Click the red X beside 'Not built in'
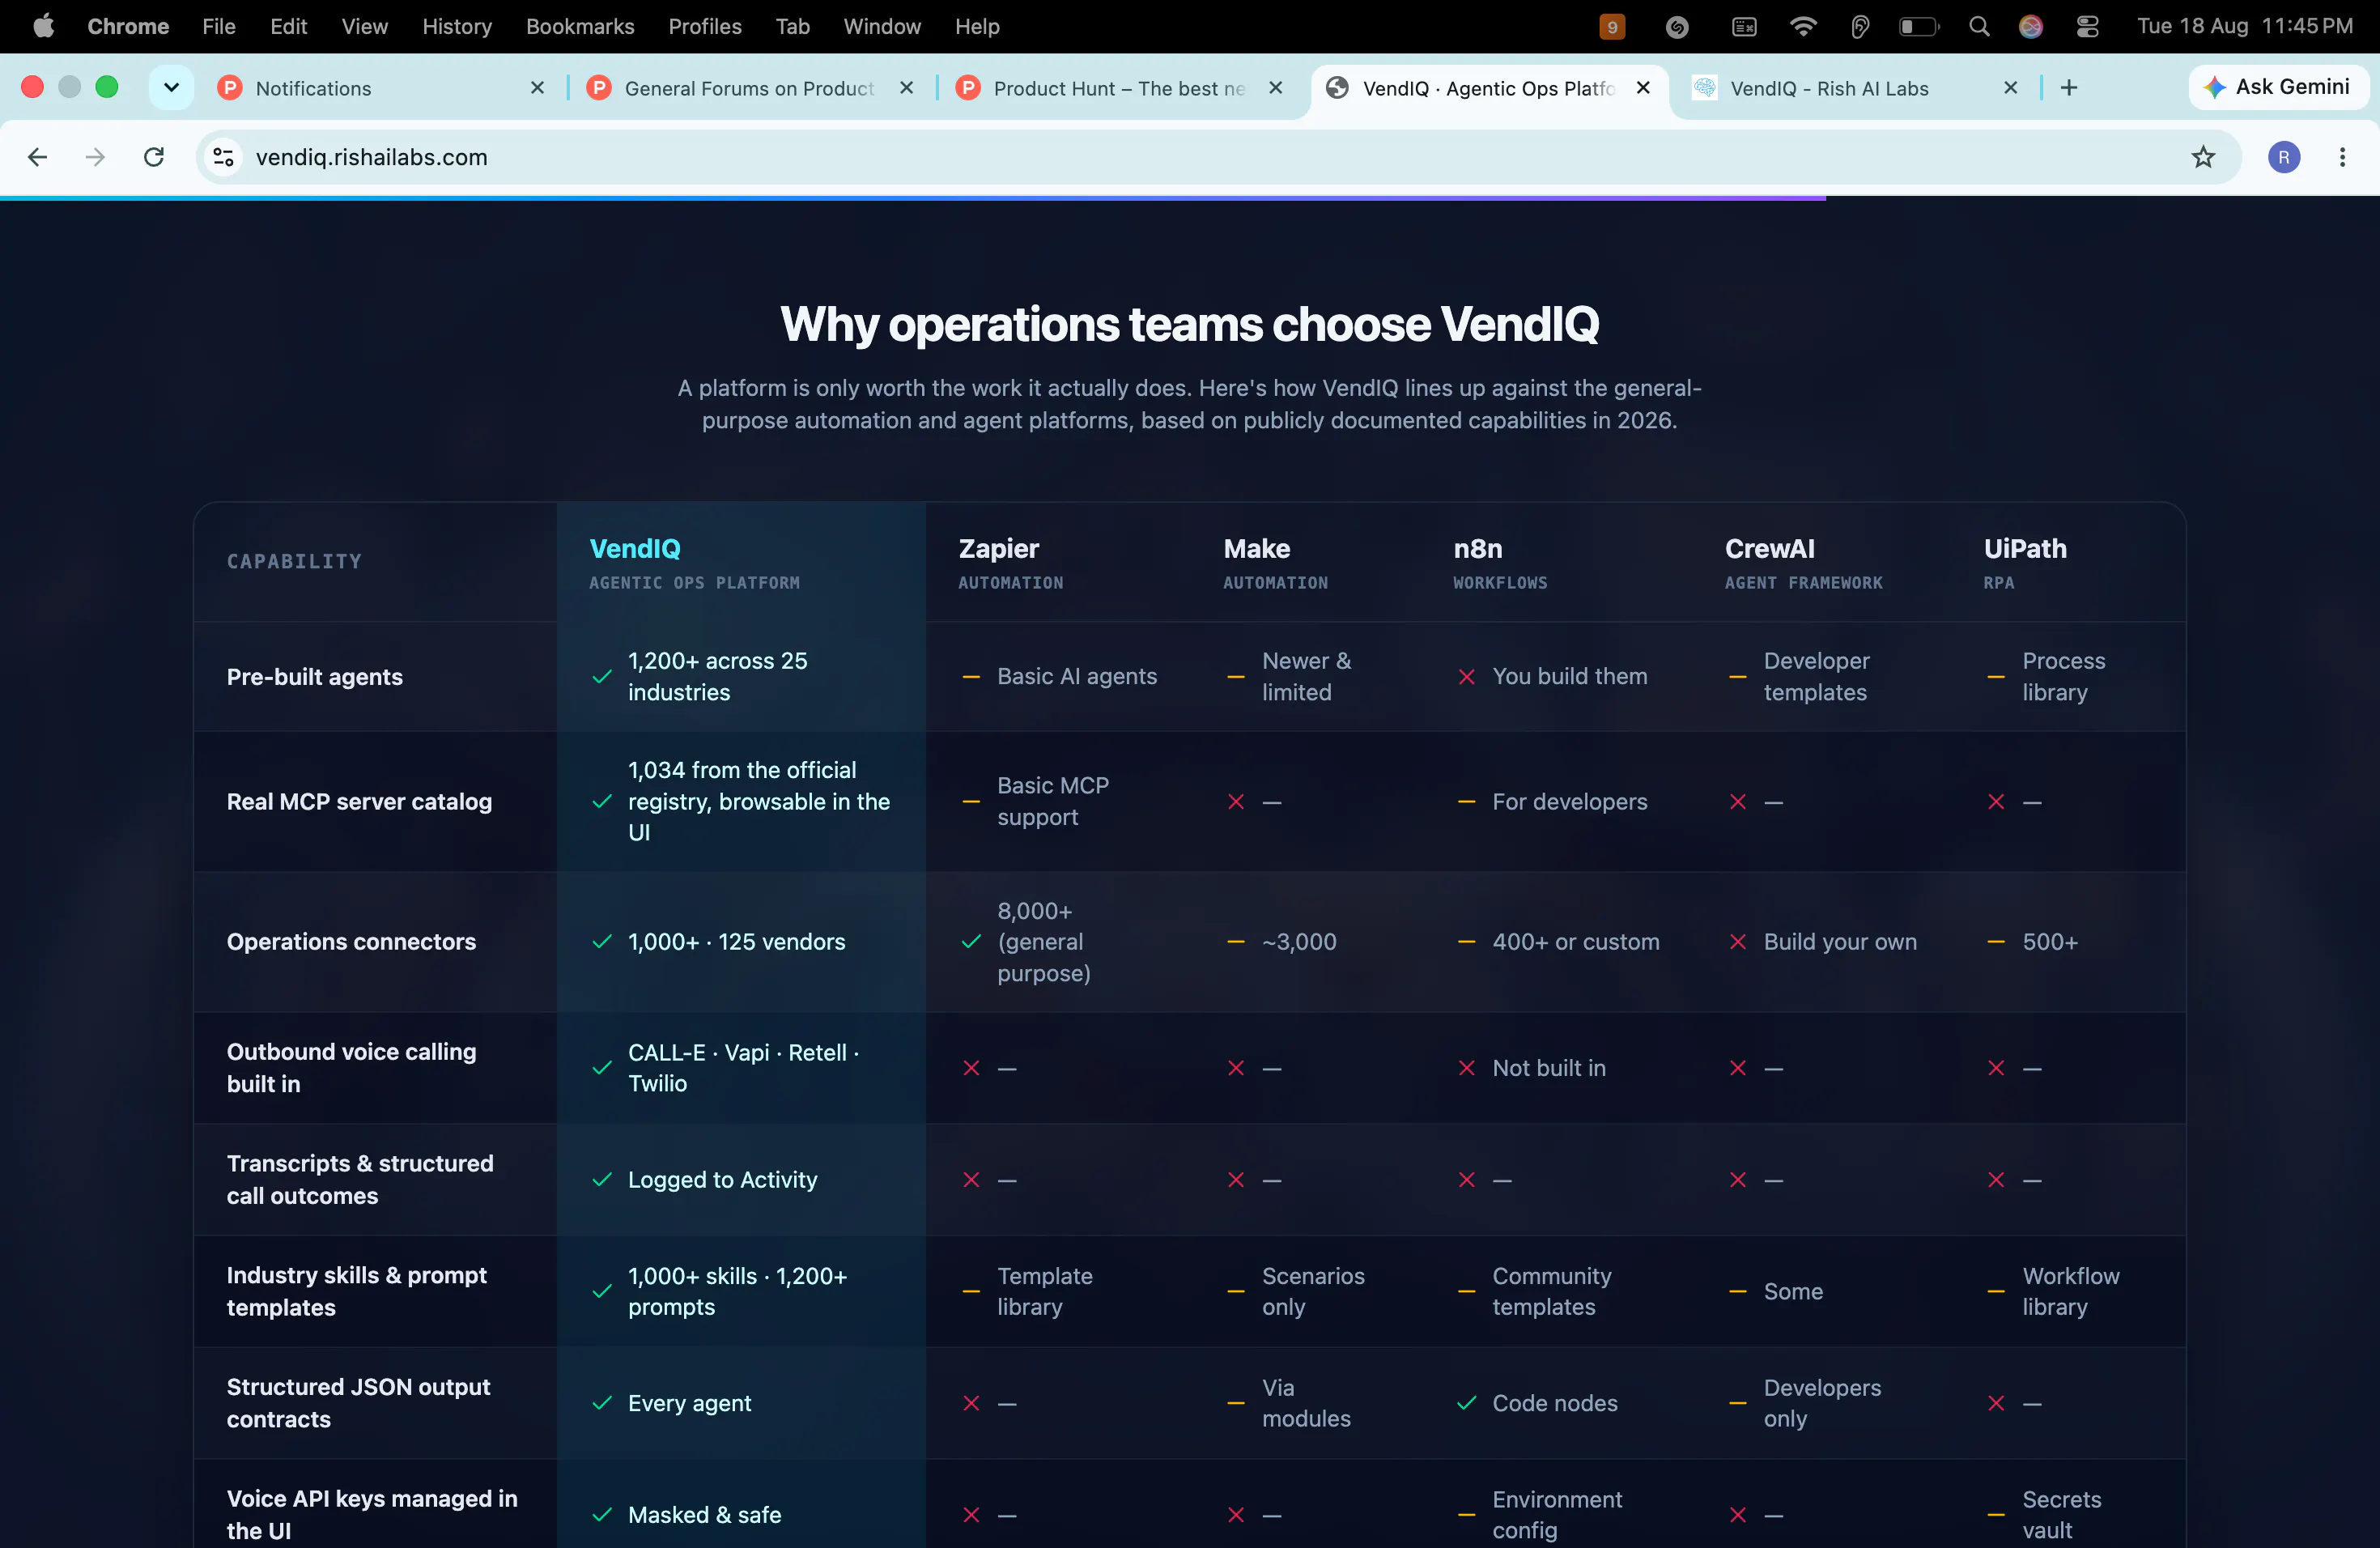Screen dimensions: 2380x1548 point(1466,1067)
